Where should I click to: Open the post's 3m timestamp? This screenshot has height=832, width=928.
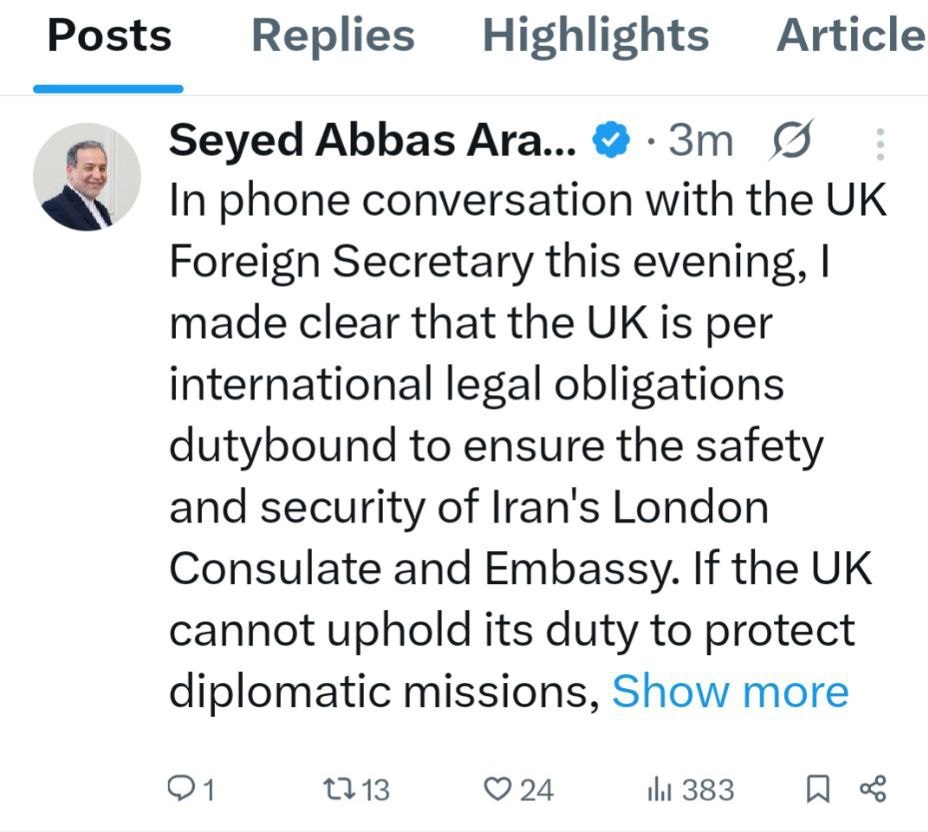tap(700, 142)
